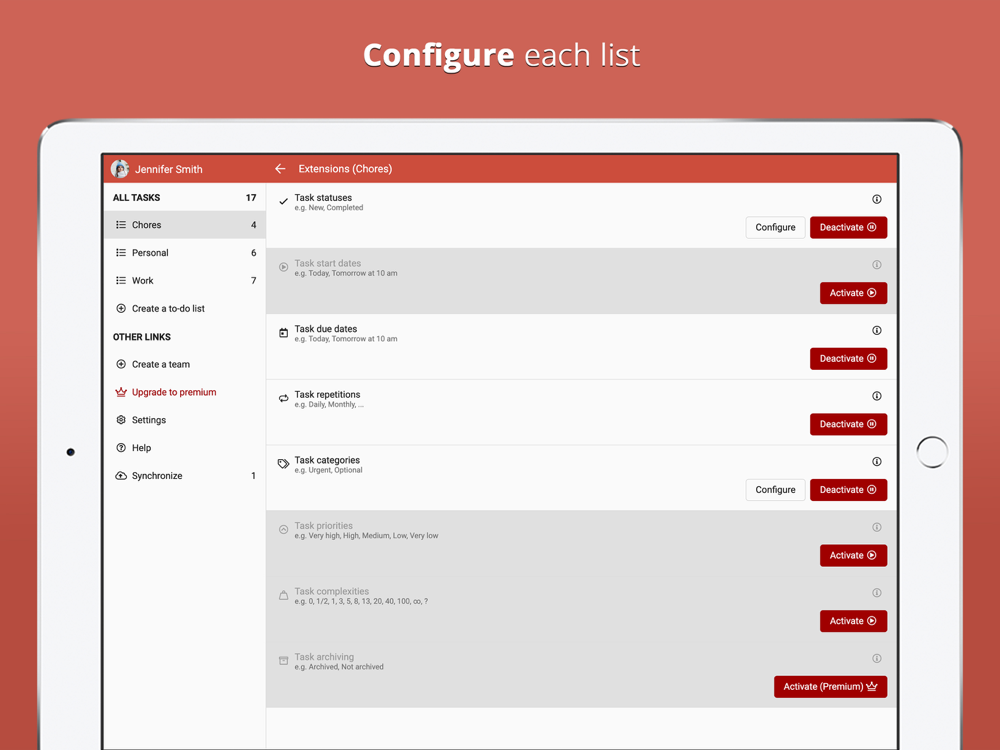Image resolution: width=1000 pixels, height=750 pixels.
Task: Select ALL TASKS in sidebar
Action: [184, 198]
